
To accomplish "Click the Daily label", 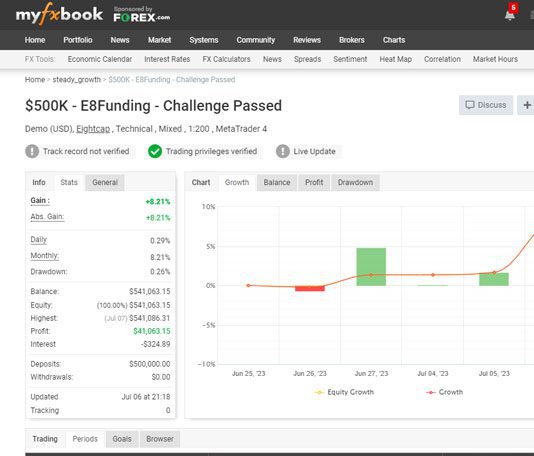I will tap(38, 240).
